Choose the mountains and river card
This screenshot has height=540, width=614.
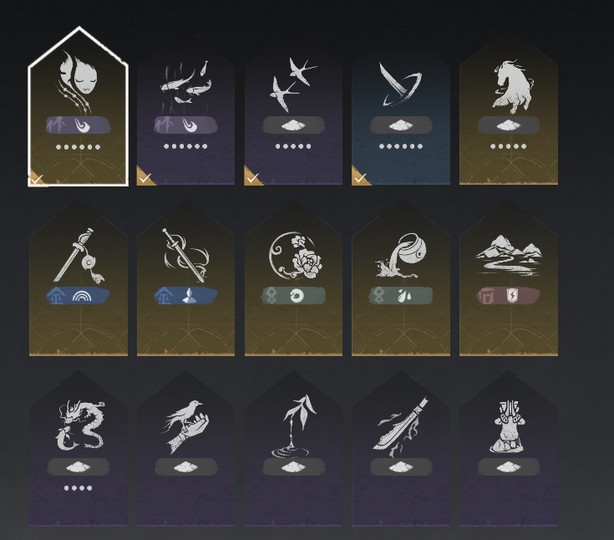click(509, 278)
